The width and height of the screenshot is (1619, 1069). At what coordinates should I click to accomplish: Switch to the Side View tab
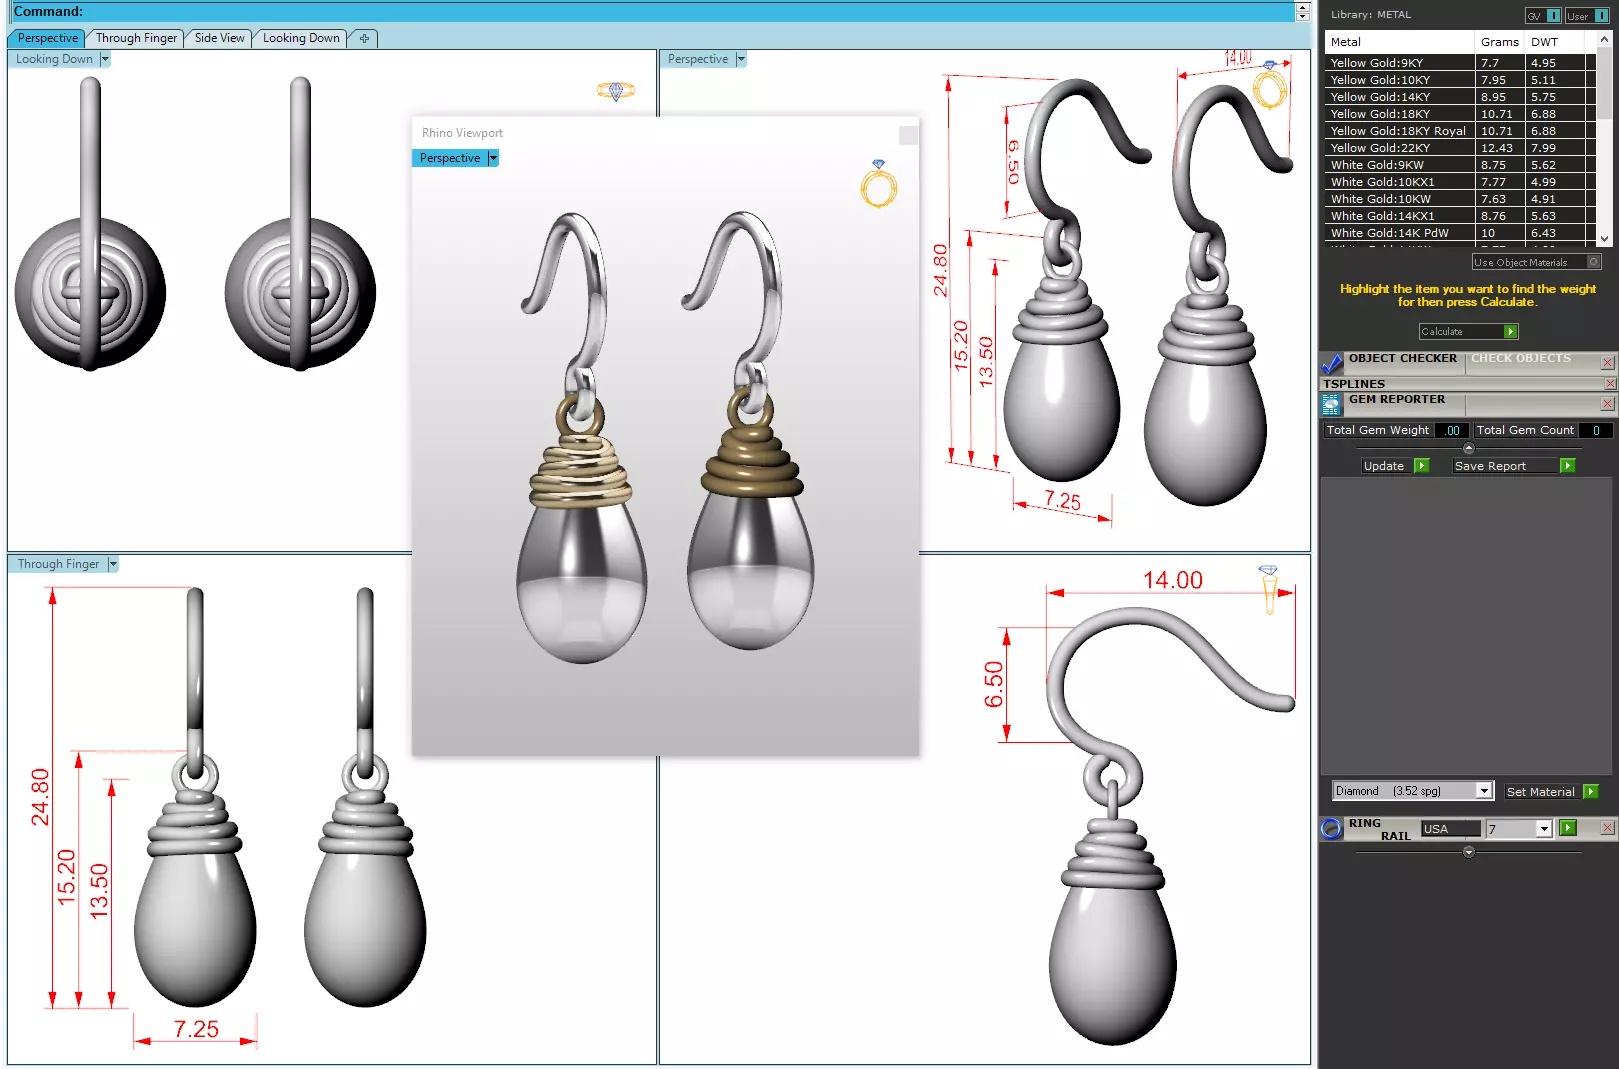[x=219, y=38]
